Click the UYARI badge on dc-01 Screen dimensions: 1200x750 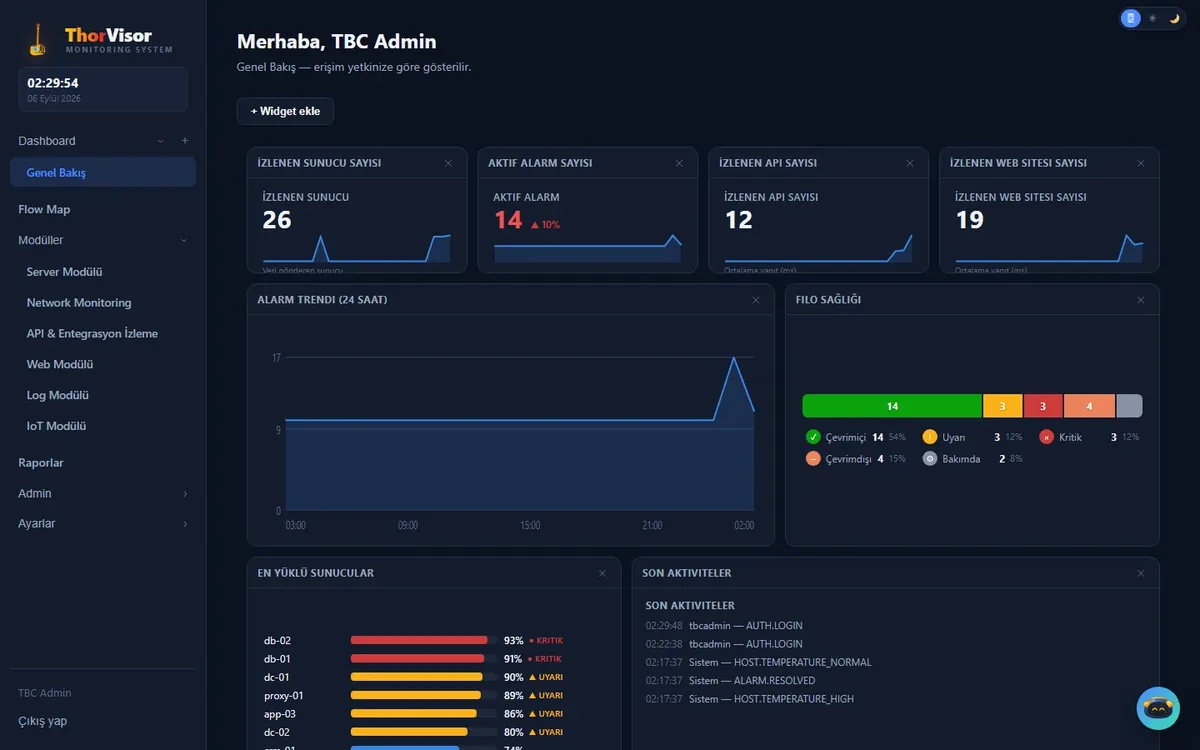pyautogui.click(x=546, y=677)
